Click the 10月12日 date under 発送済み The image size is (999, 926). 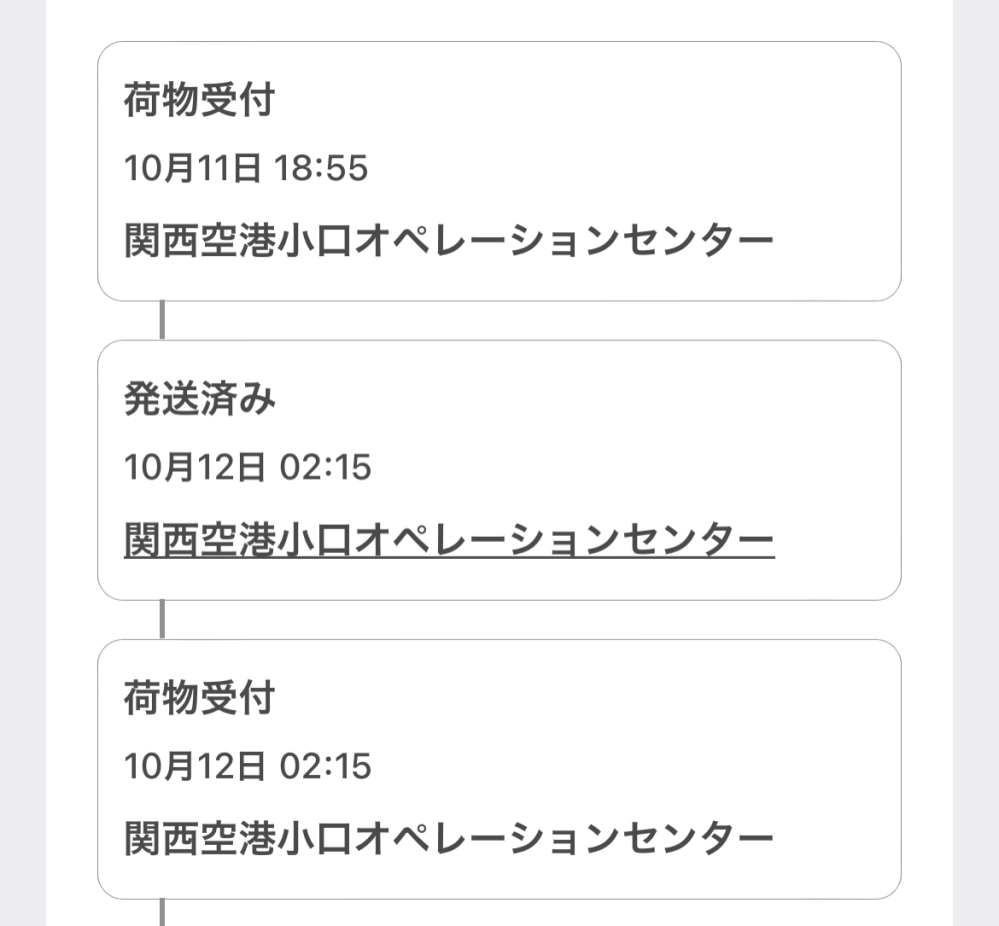click(194, 467)
